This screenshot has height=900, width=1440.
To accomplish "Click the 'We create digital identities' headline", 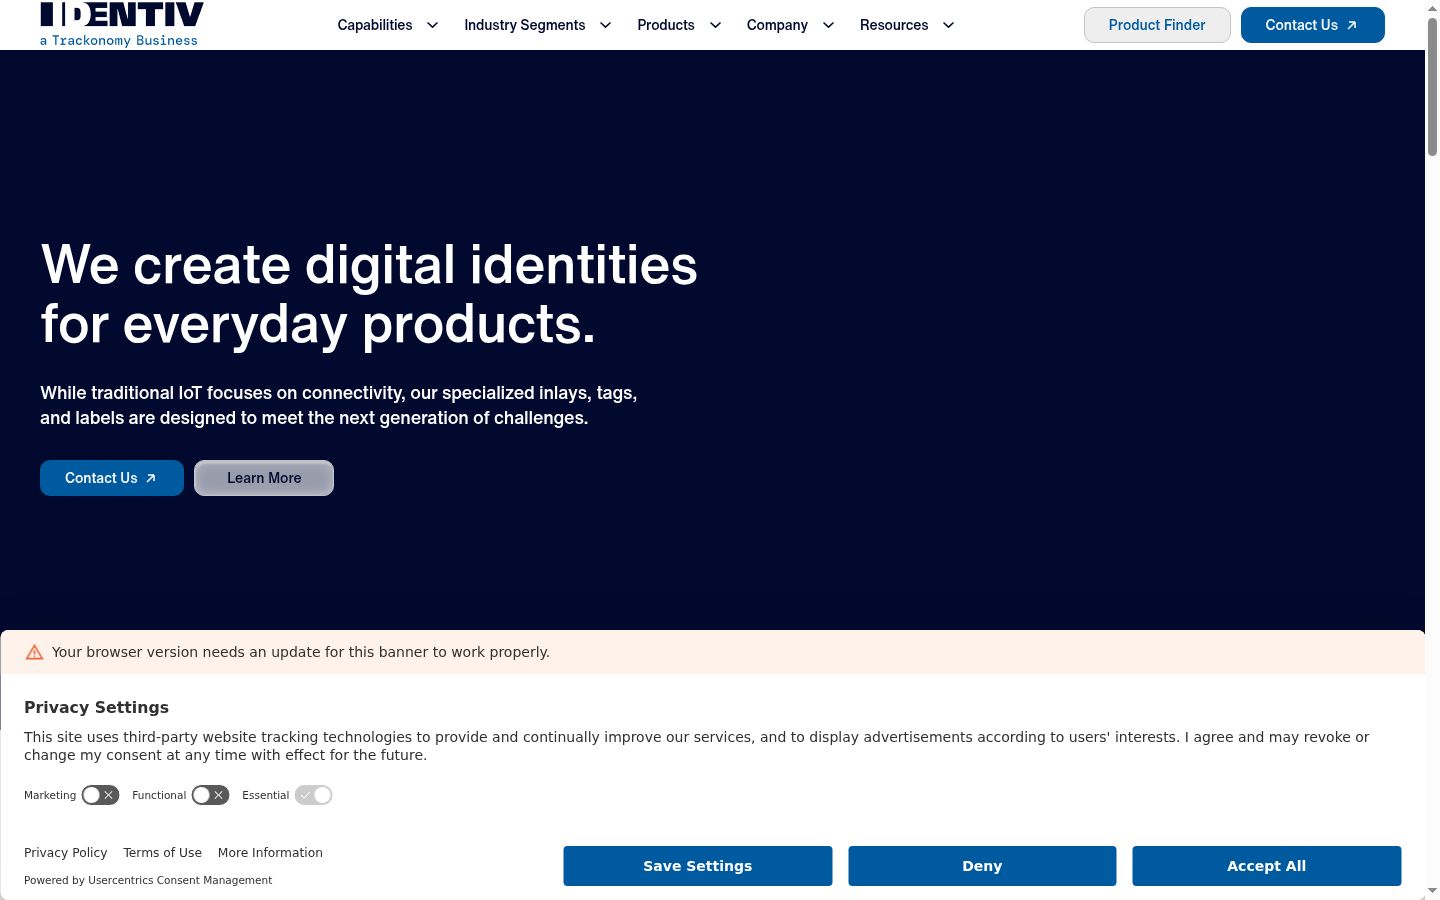I will pos(369,294).
